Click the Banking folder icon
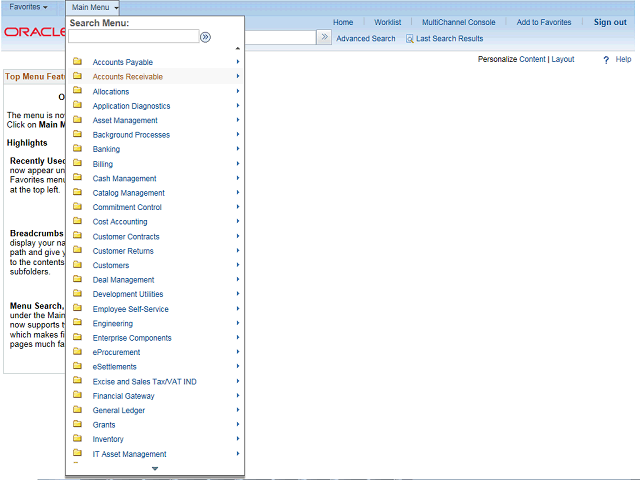640x480 pixels. click(77, 148)
